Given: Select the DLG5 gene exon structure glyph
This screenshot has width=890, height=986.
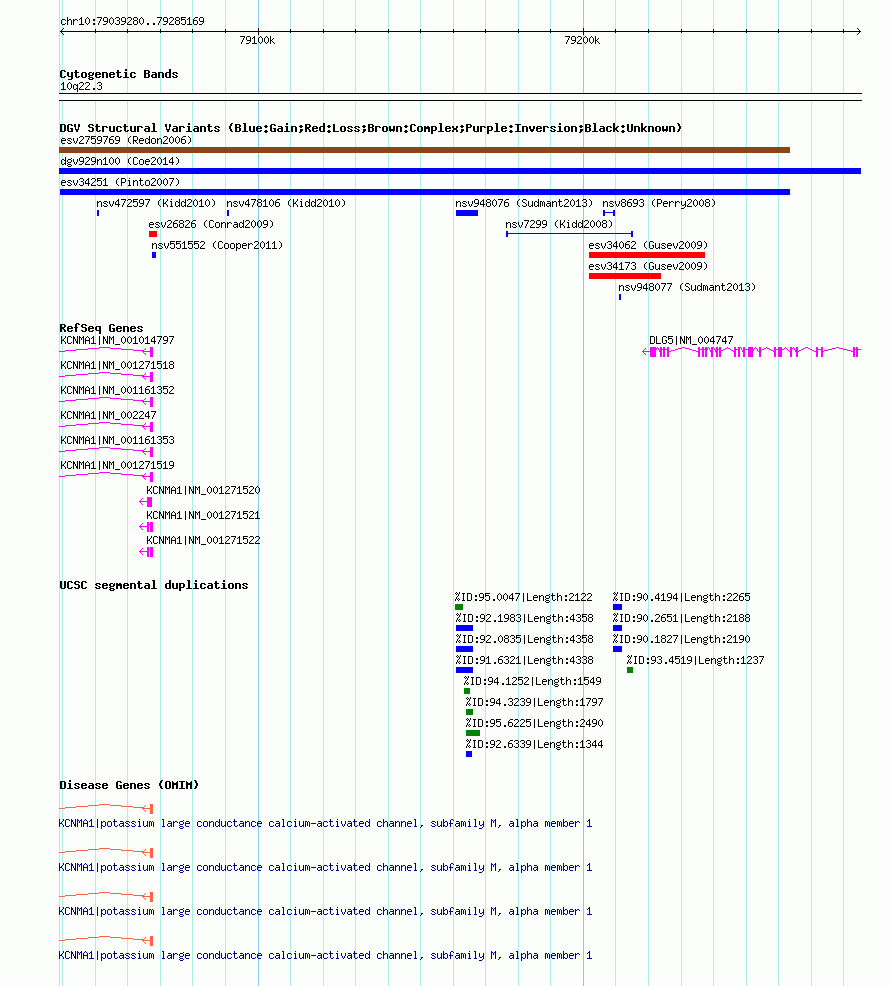Looking at the screenshot, I should tap(751, 352).
